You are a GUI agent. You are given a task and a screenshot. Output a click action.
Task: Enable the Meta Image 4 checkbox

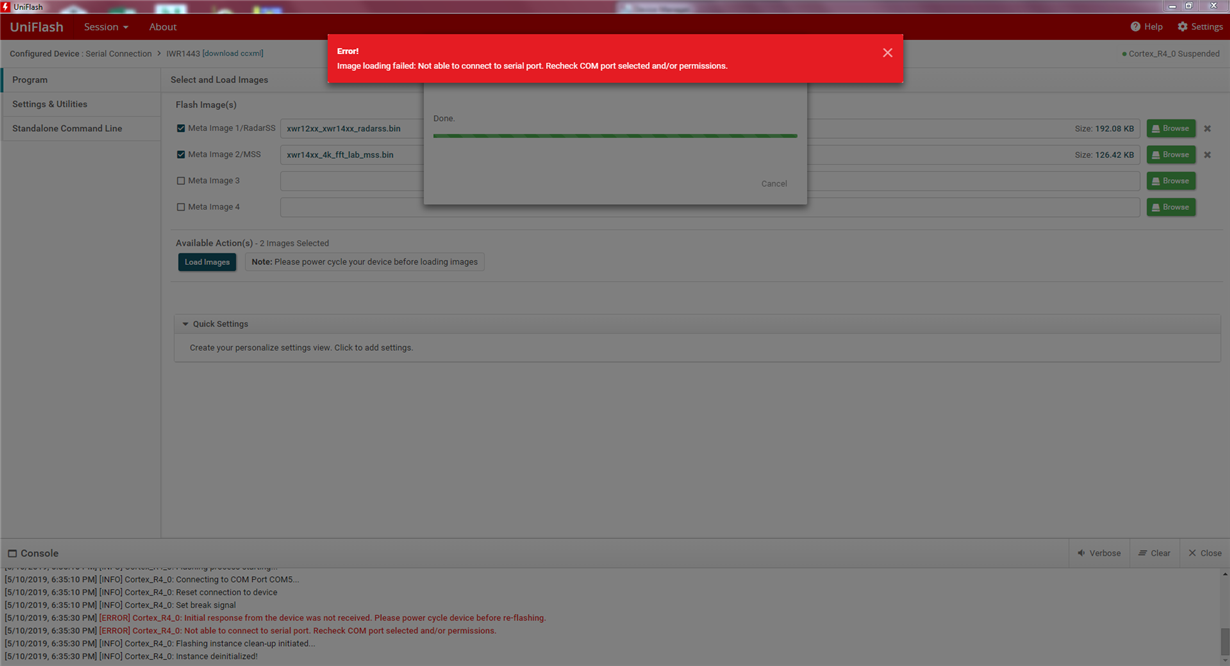pos(182,206)
